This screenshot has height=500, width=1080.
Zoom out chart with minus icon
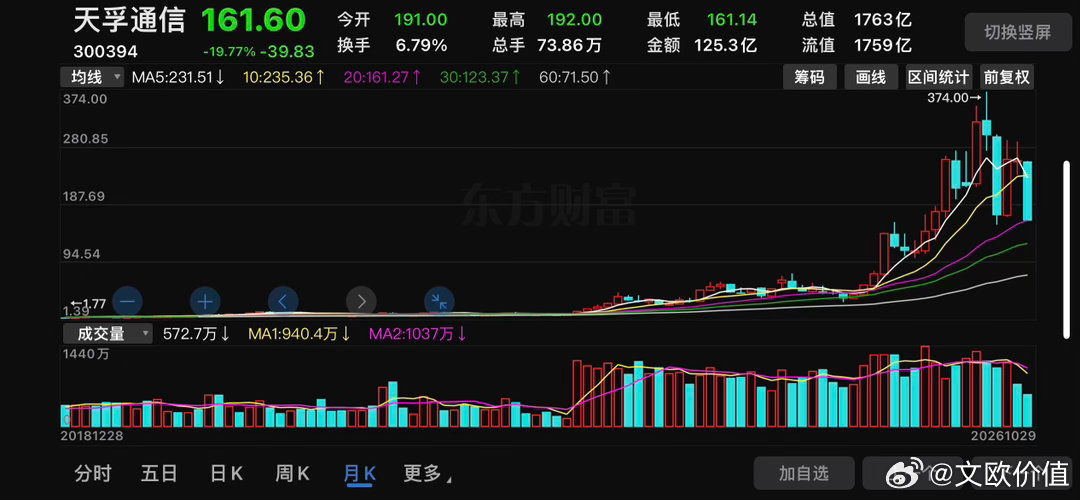(127, 301)
